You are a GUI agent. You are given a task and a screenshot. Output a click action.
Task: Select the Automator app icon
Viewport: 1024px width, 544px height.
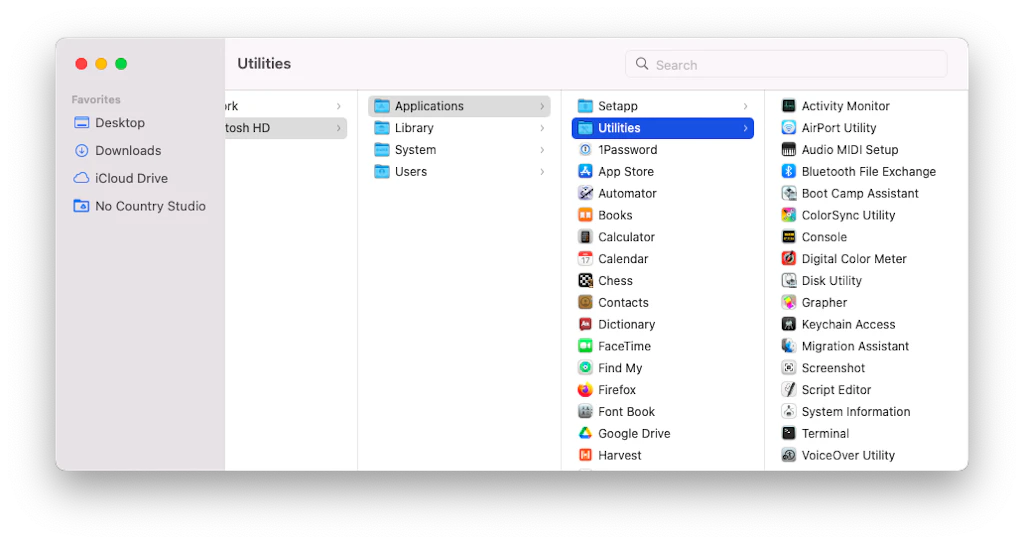click(x=585, y=193)
